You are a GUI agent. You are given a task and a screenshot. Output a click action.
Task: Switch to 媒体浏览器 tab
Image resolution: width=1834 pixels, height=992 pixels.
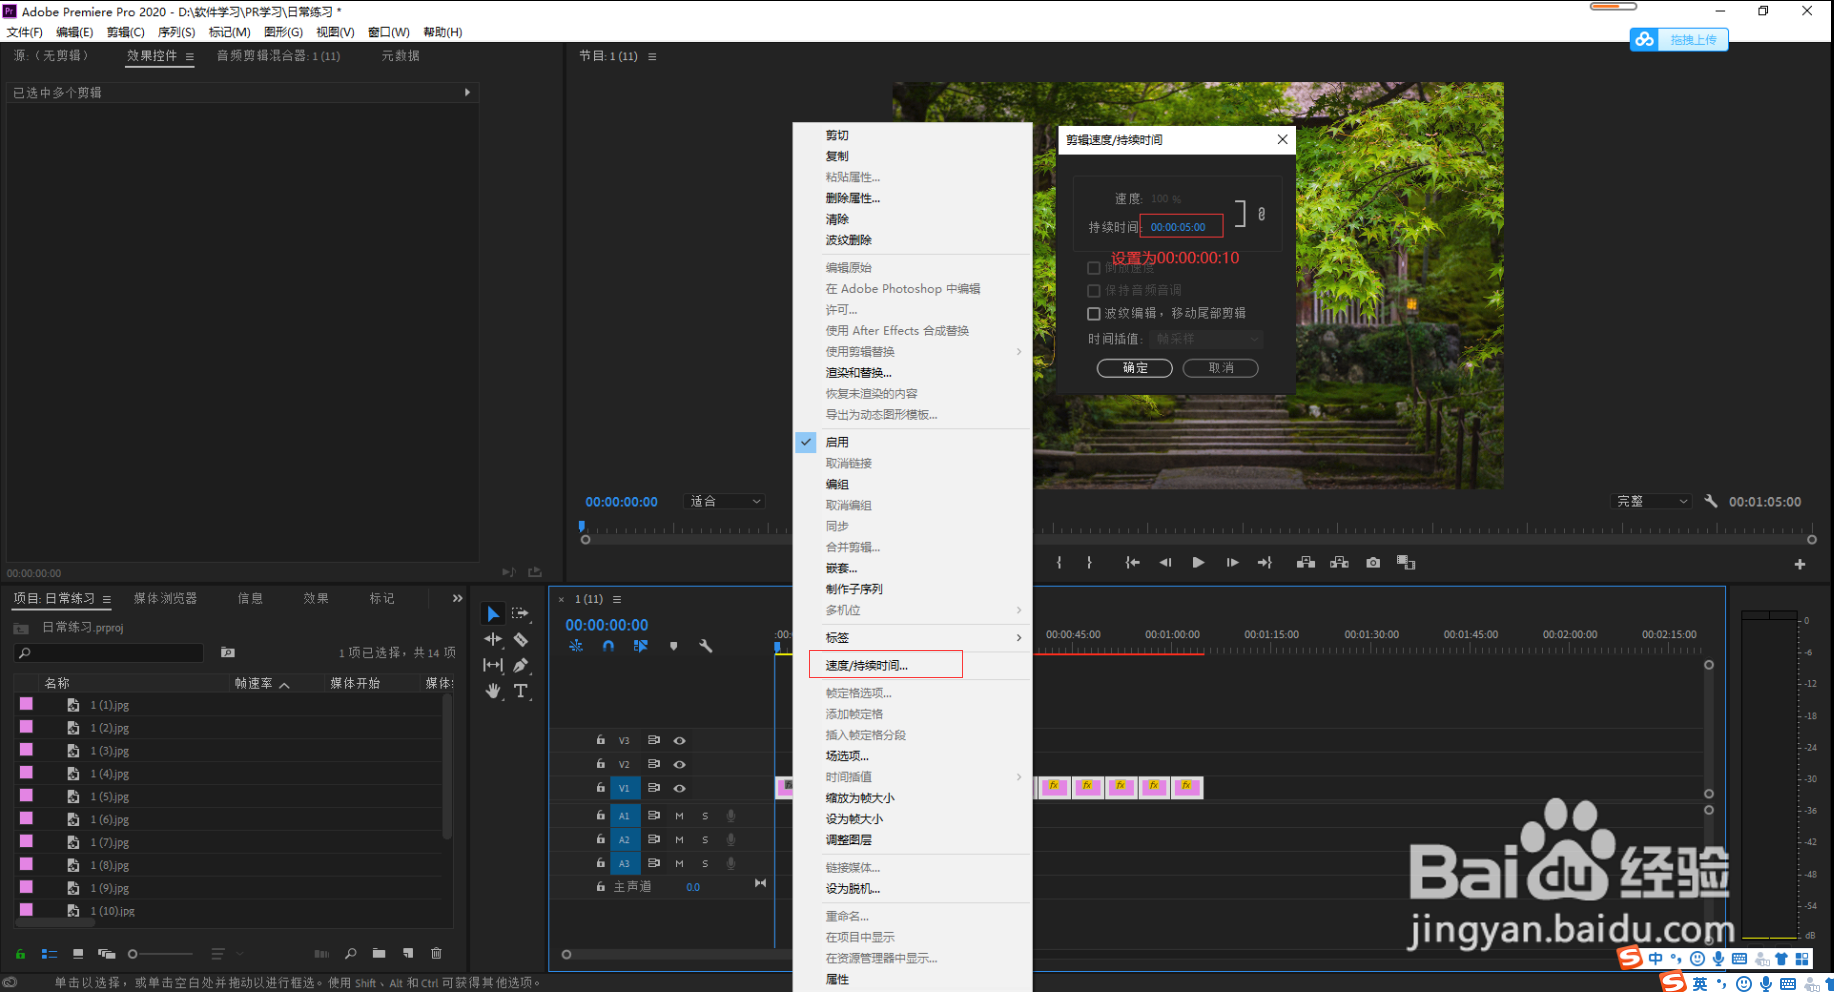165,598
